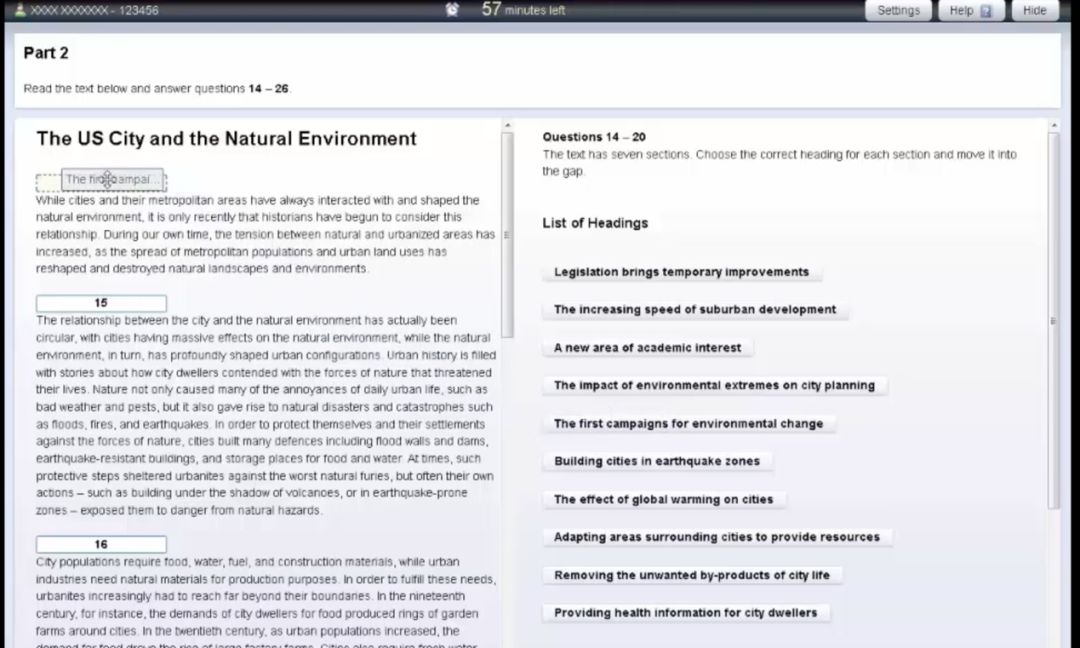1080x648 pixels.
Task: Click 'The US City and the Natural Environment' title
Action: click(227, 139)
